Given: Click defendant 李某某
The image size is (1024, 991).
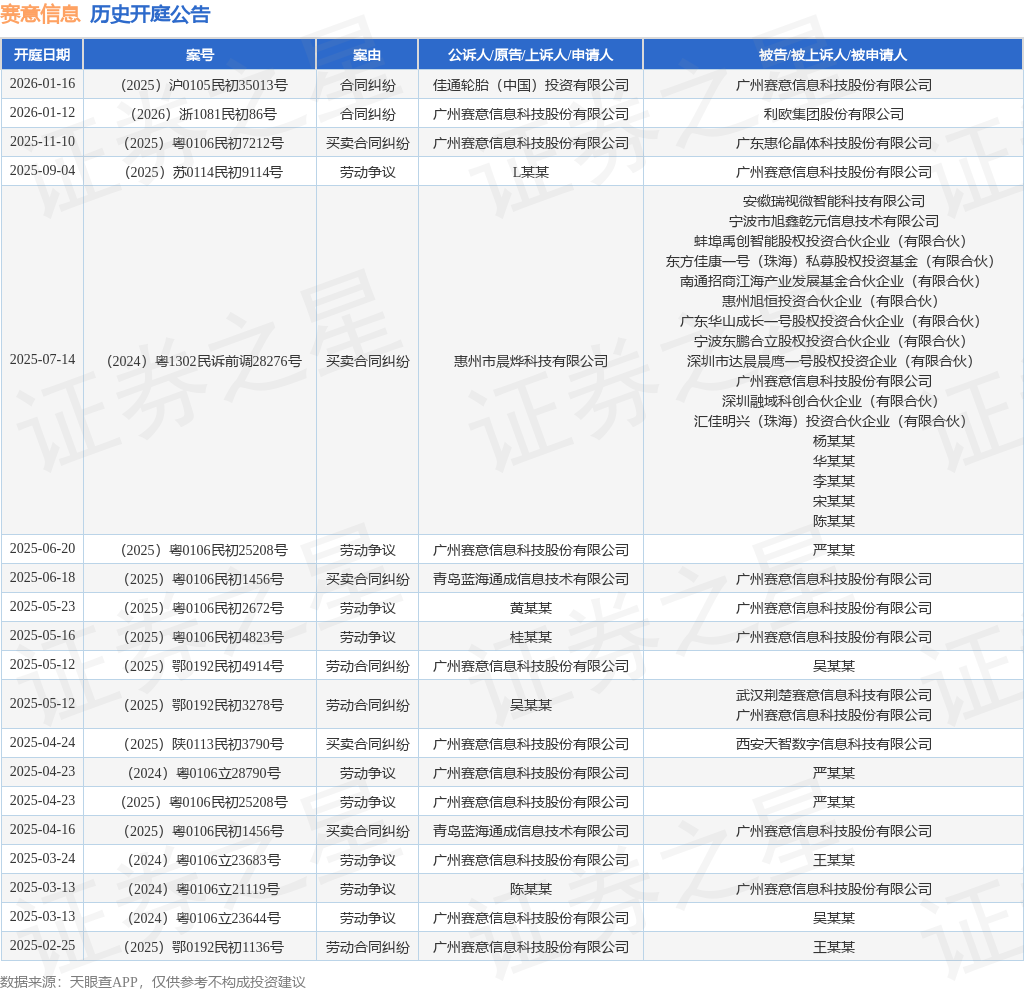Looking at the screenshot, I should [834, 481].
